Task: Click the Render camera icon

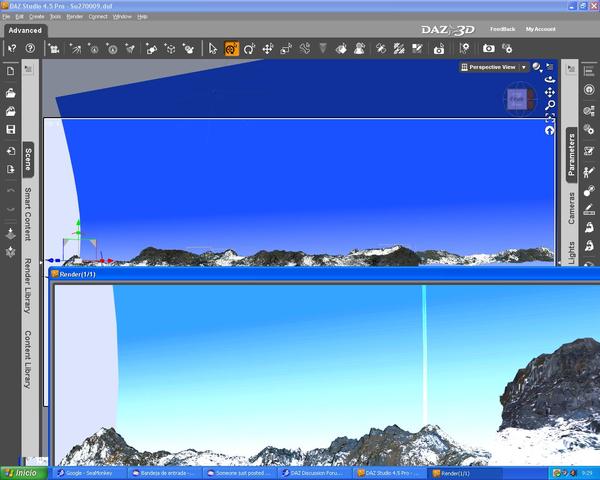Action: pyautogui.click(x=488, y=49)
